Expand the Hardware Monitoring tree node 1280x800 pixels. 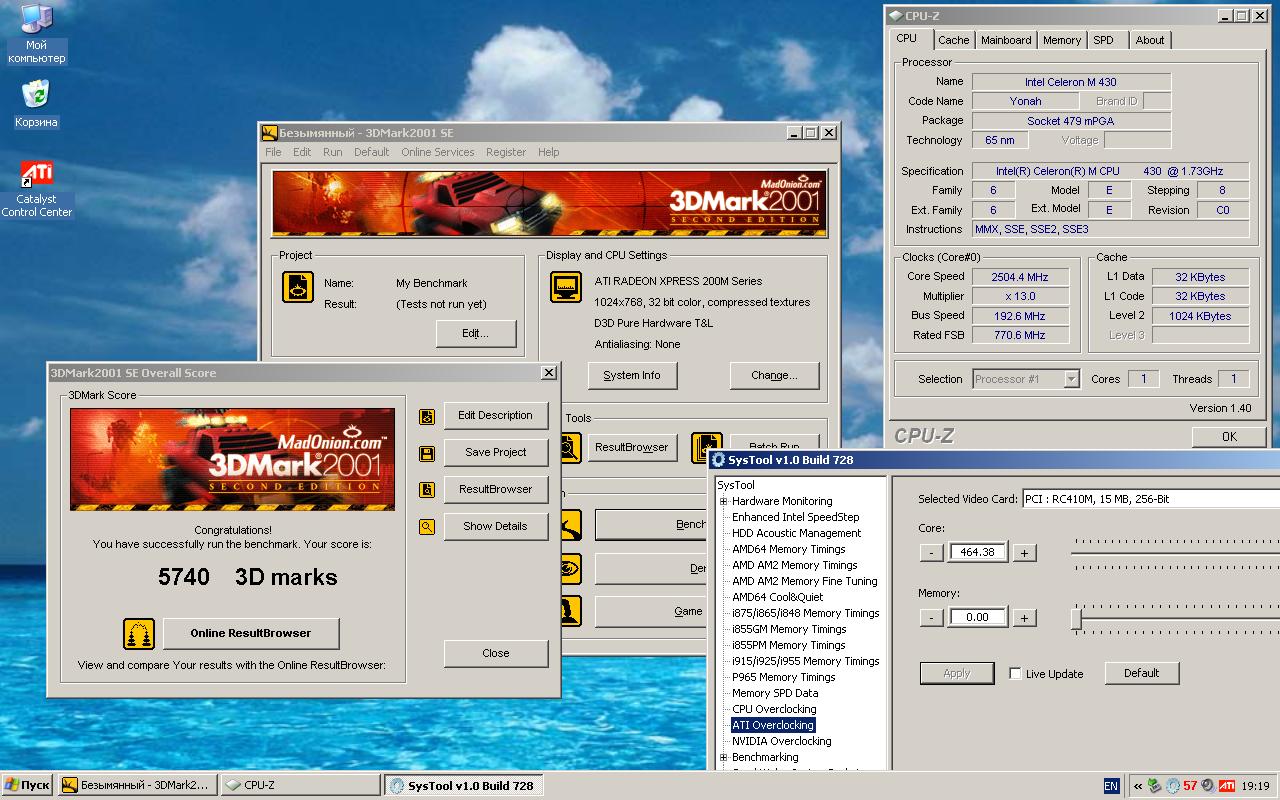coord(723,502)
